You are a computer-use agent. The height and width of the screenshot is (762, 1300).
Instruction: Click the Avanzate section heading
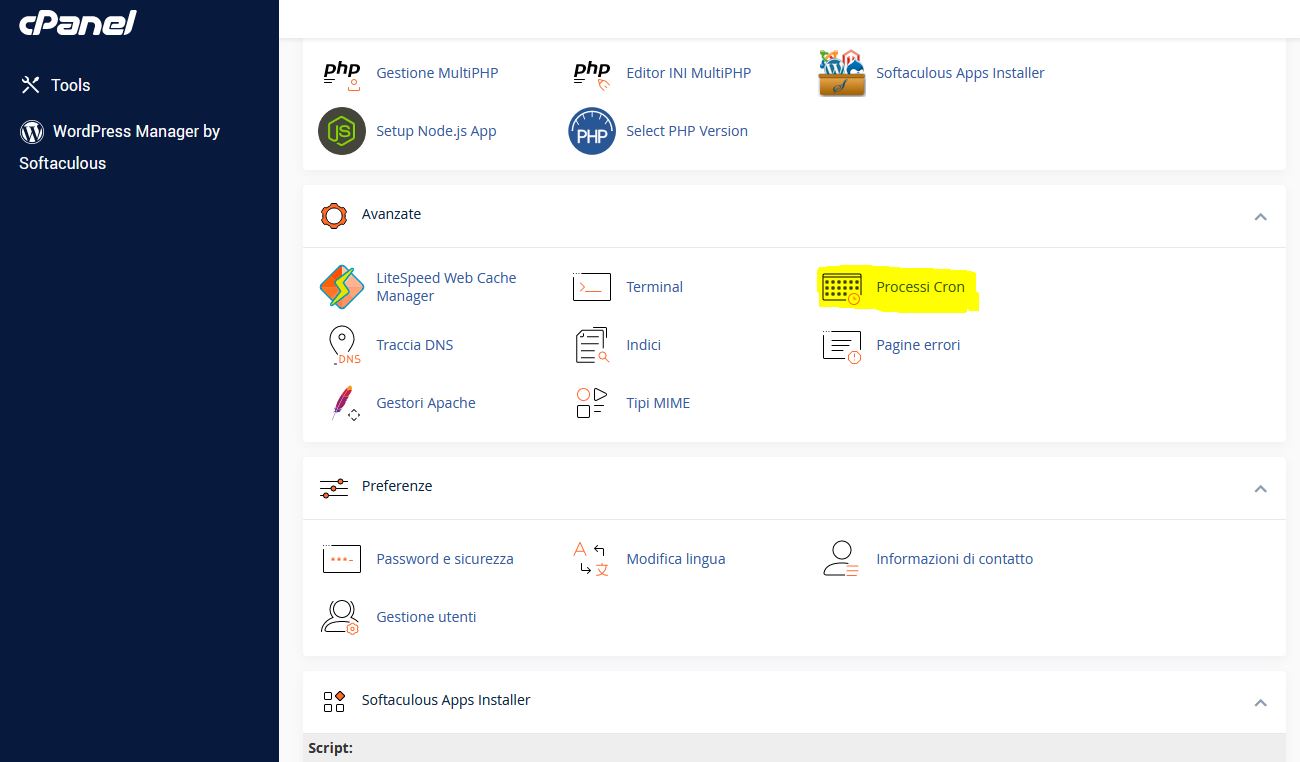(391, 214)
